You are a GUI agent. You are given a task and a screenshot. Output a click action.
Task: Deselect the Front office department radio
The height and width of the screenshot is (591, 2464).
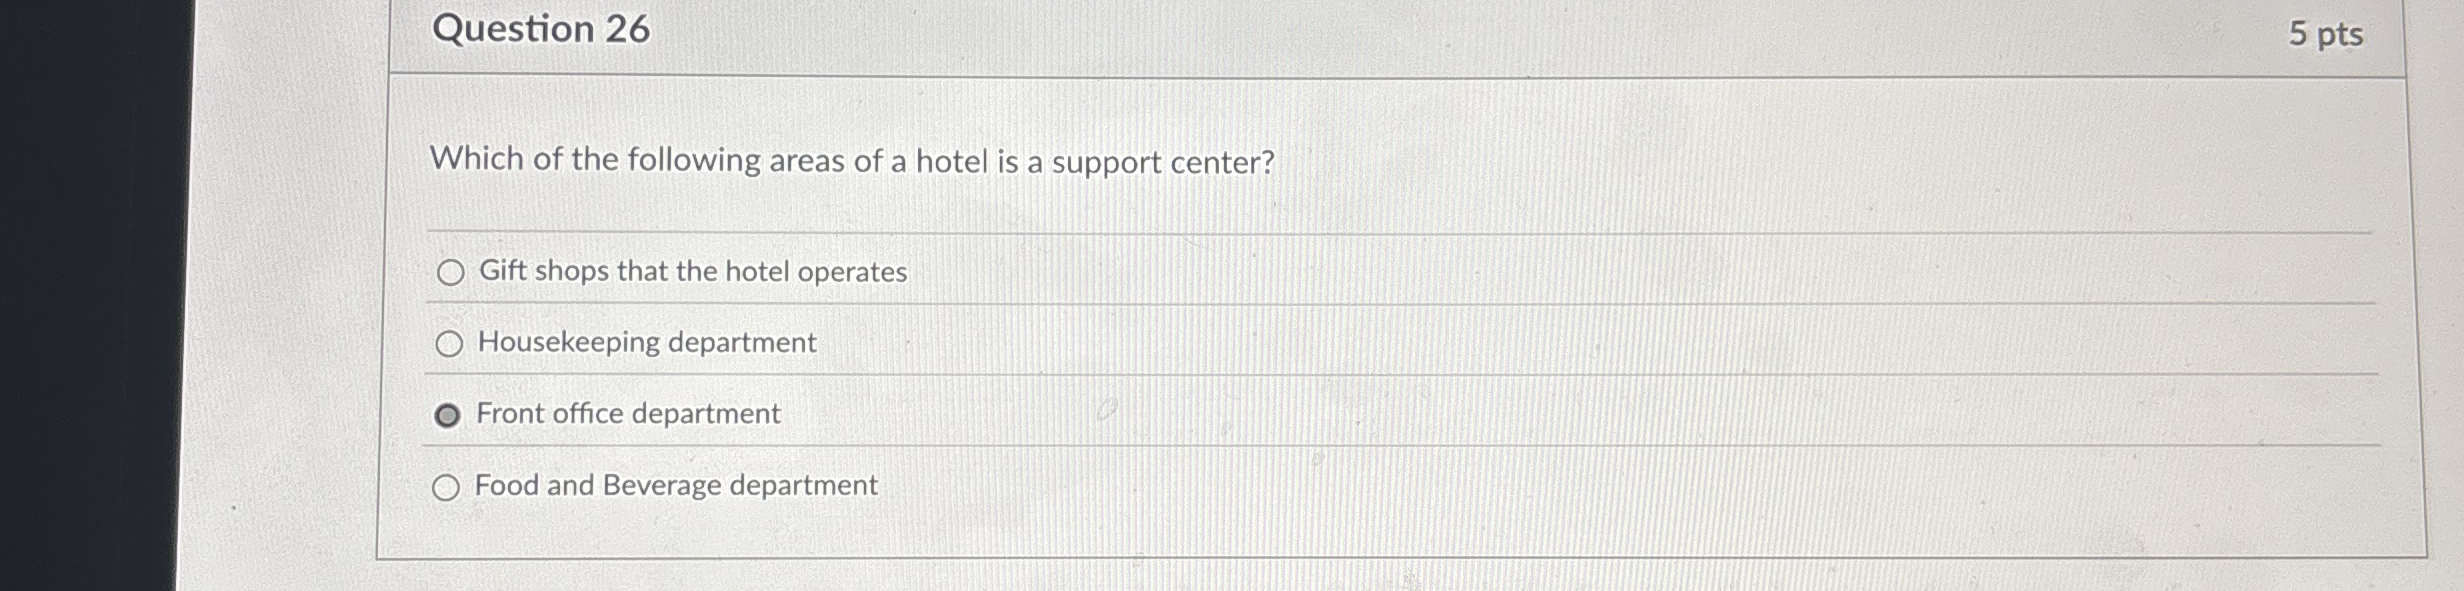[448, 413]
